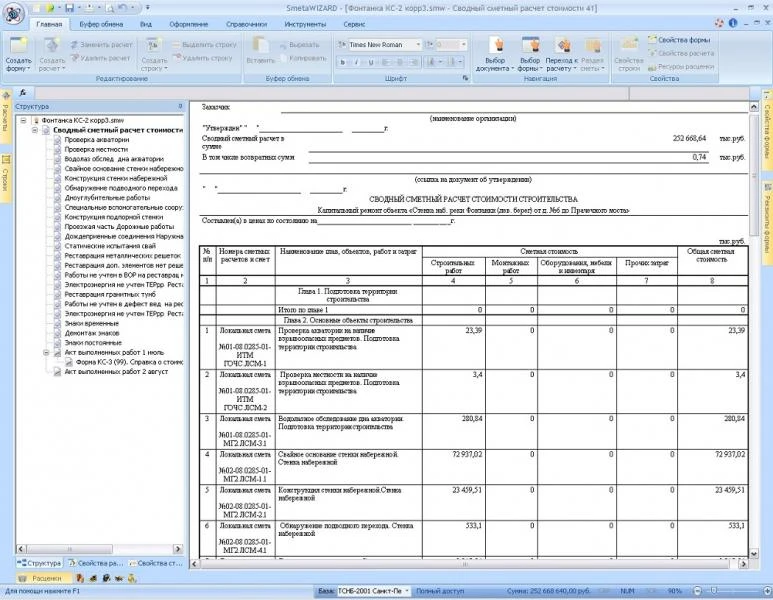Click the help info icon in ribbon corner

733,23
